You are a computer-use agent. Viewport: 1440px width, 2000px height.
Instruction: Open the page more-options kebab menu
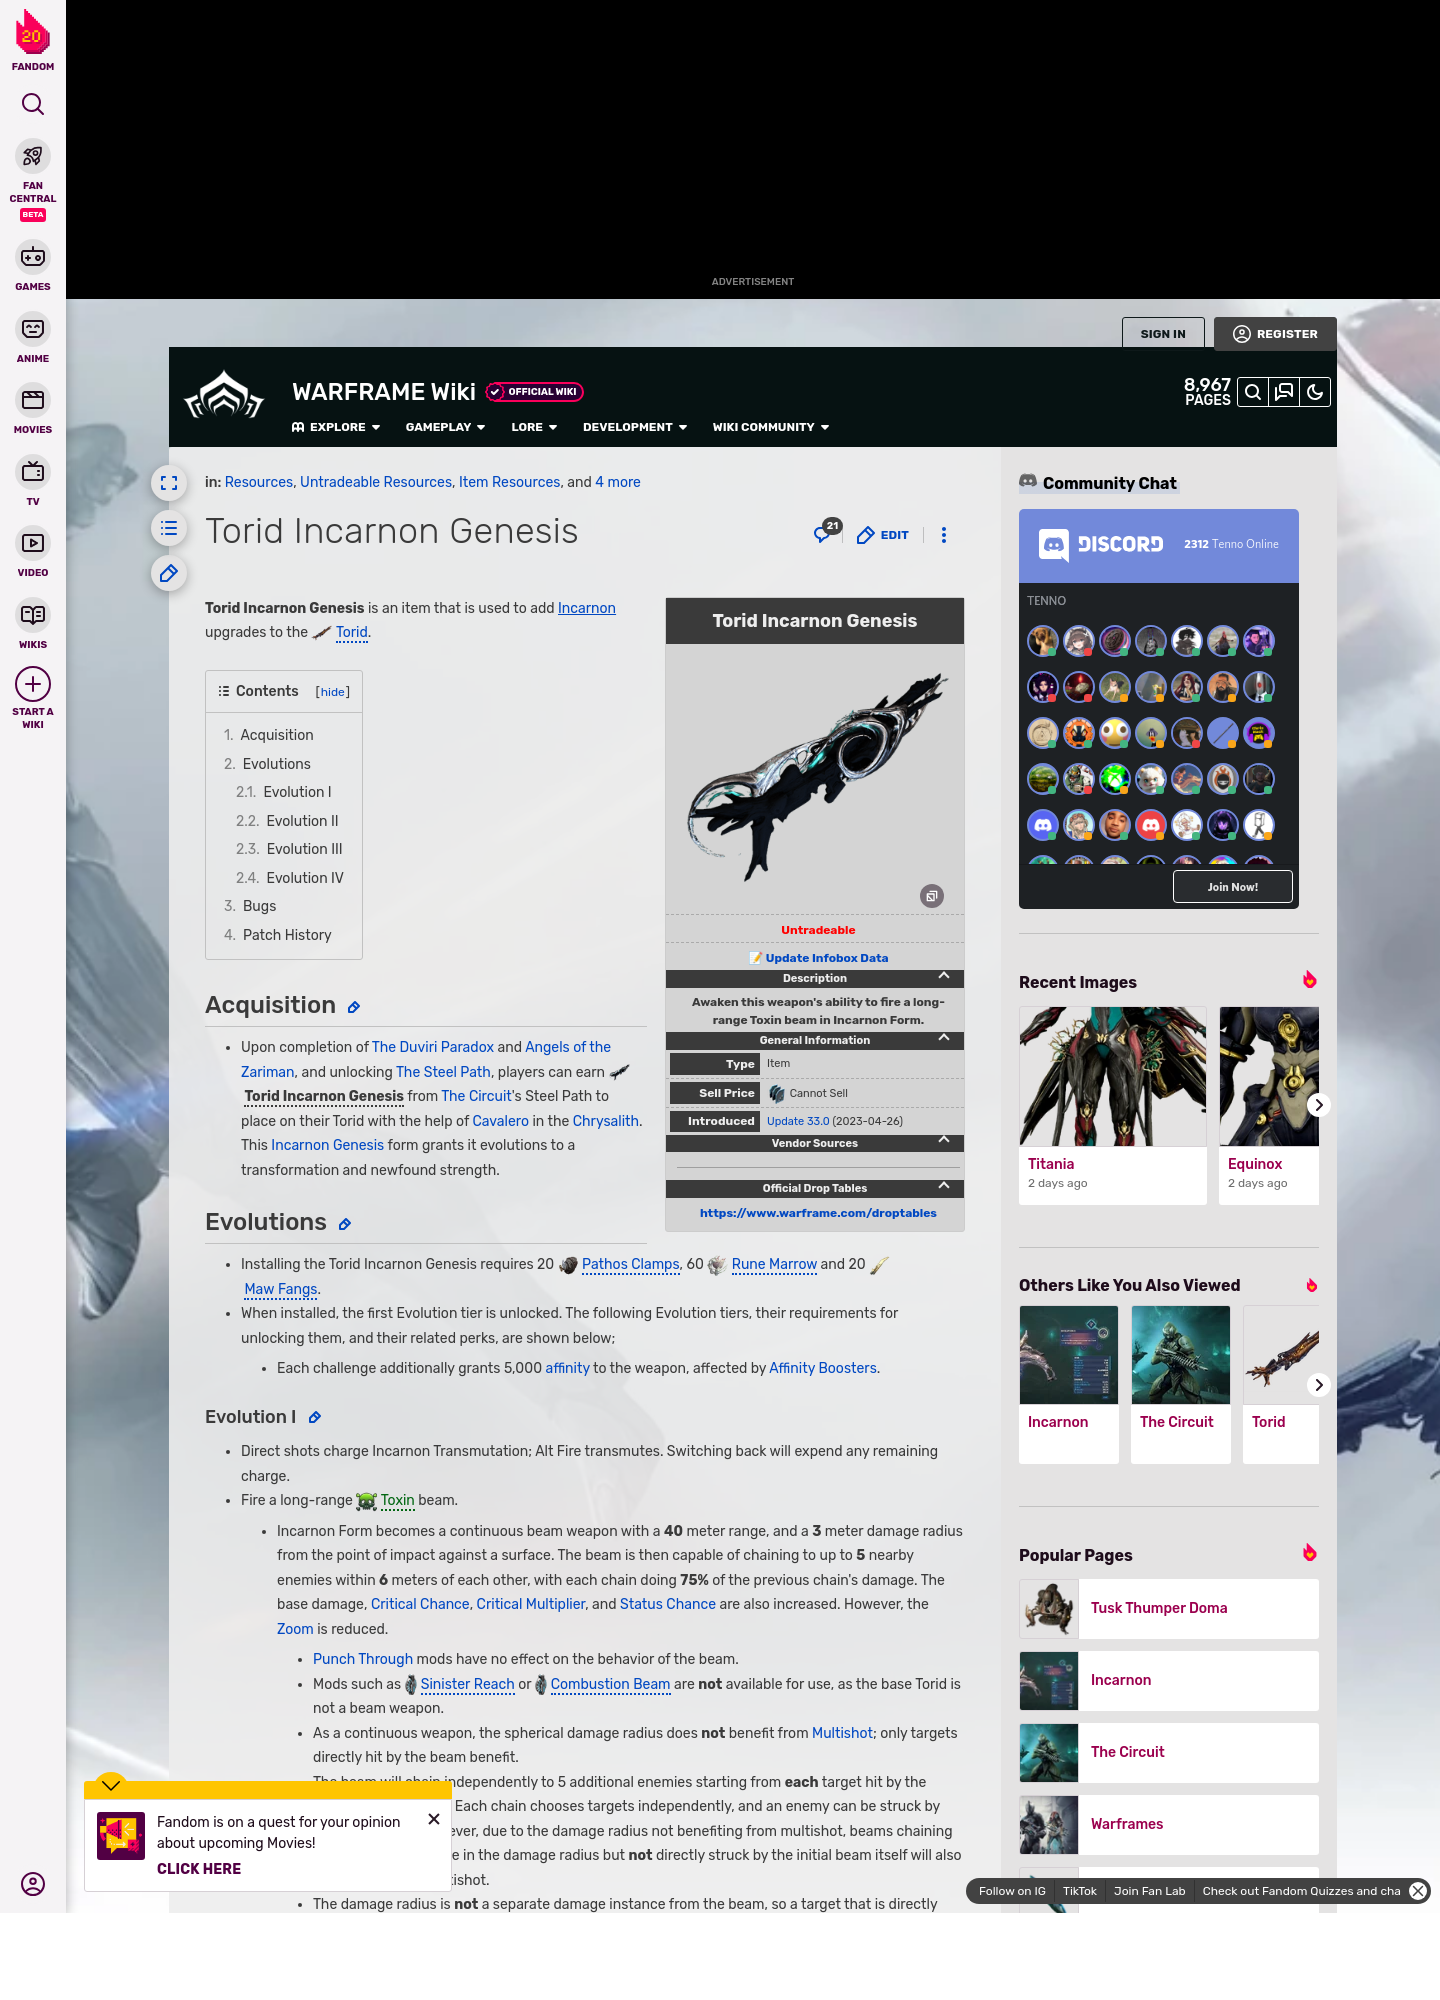(944, 535)
